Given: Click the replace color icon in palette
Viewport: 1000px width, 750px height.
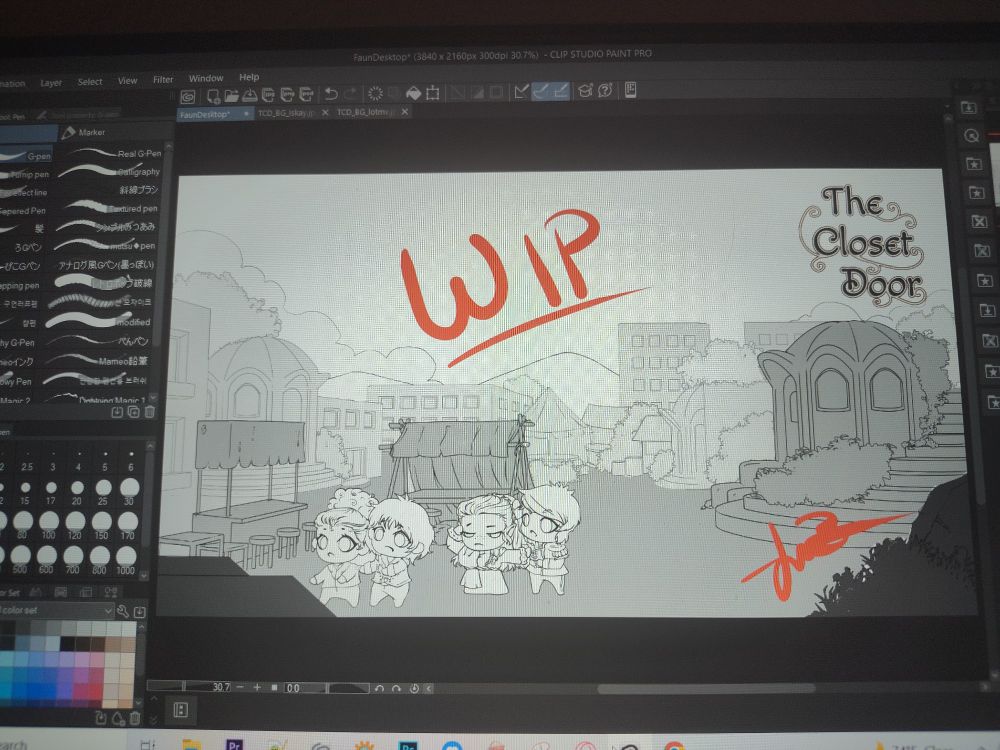Looking at the screenshot, I should [101, 718].
